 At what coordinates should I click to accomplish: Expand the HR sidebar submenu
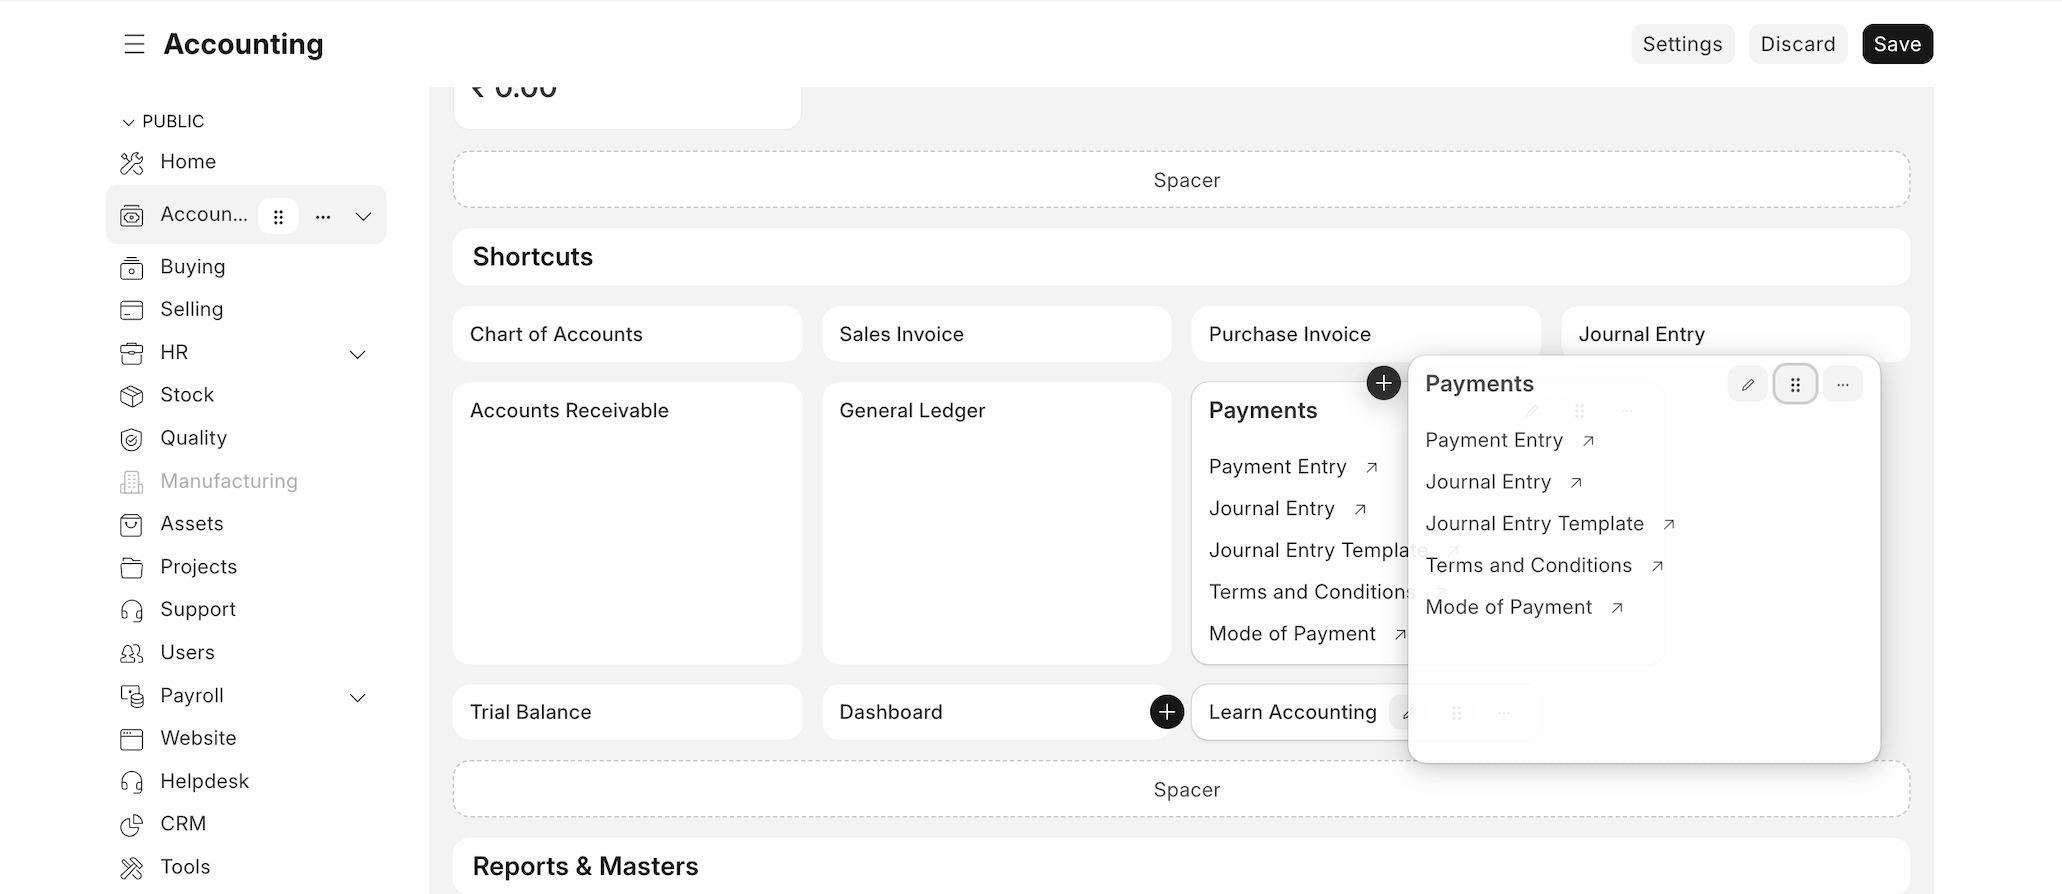[x=357, y=354]
